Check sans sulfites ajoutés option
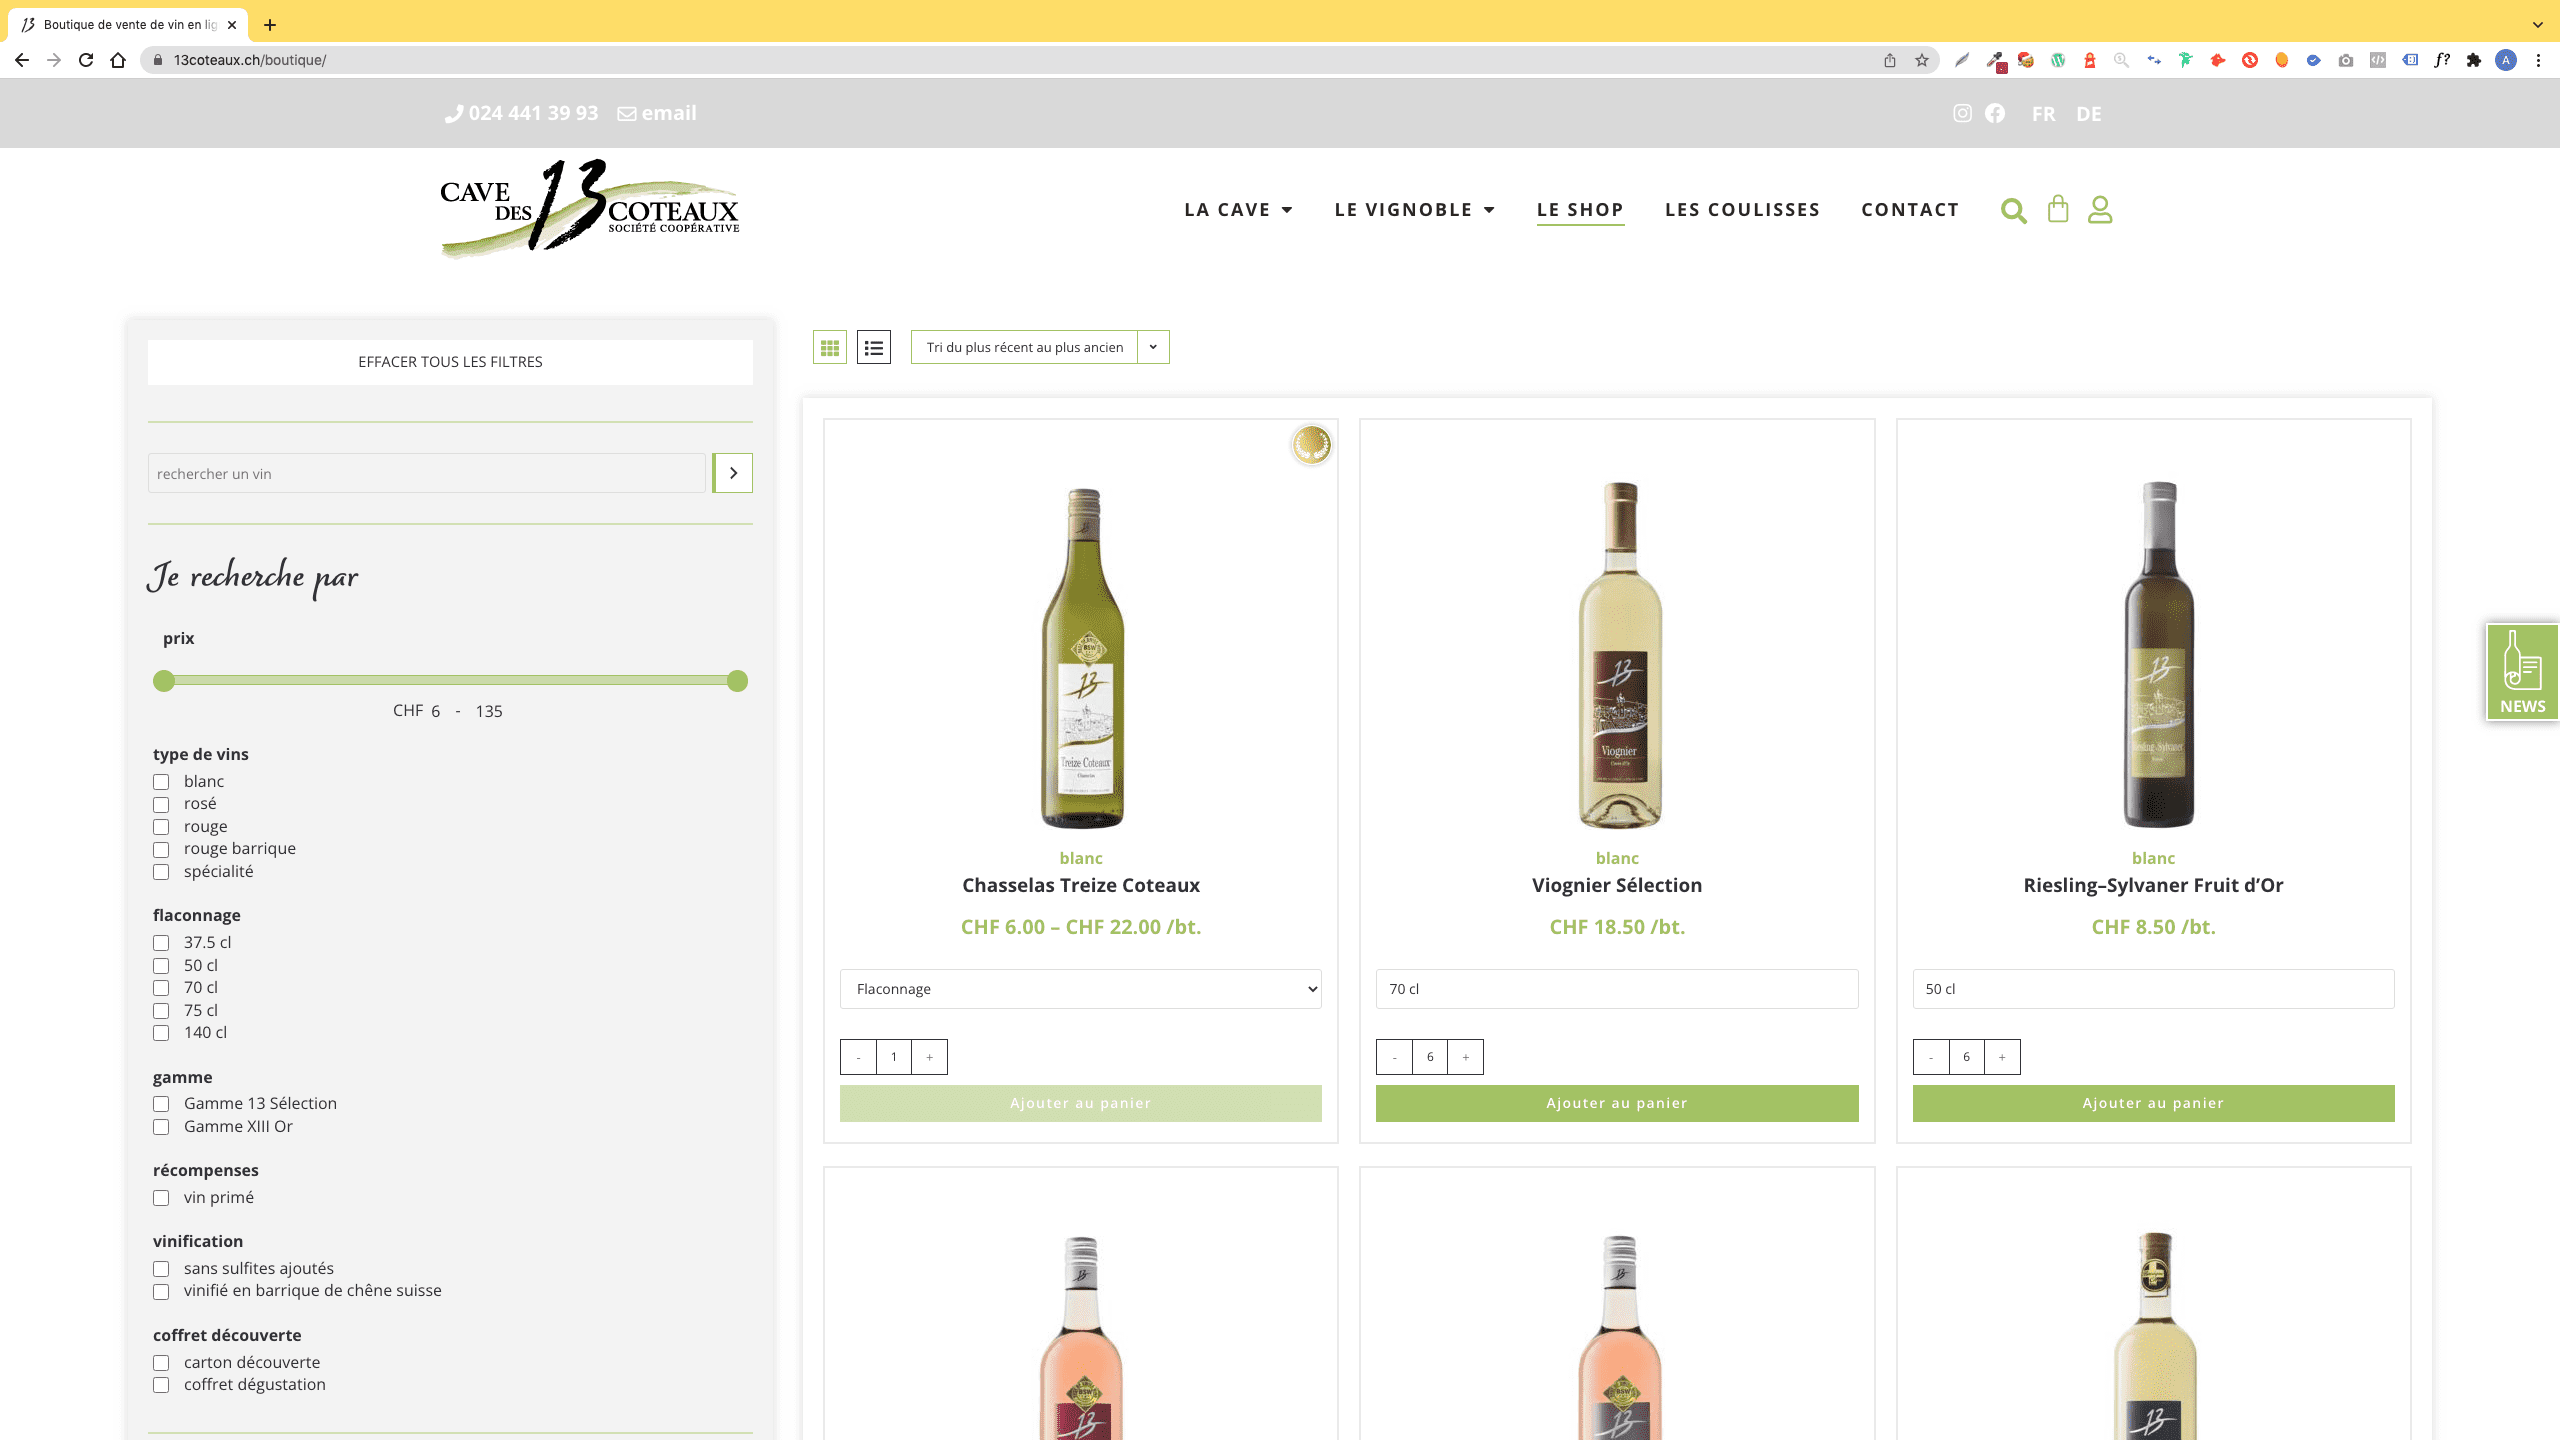 pyautogui.click(x=161, y=1269)
